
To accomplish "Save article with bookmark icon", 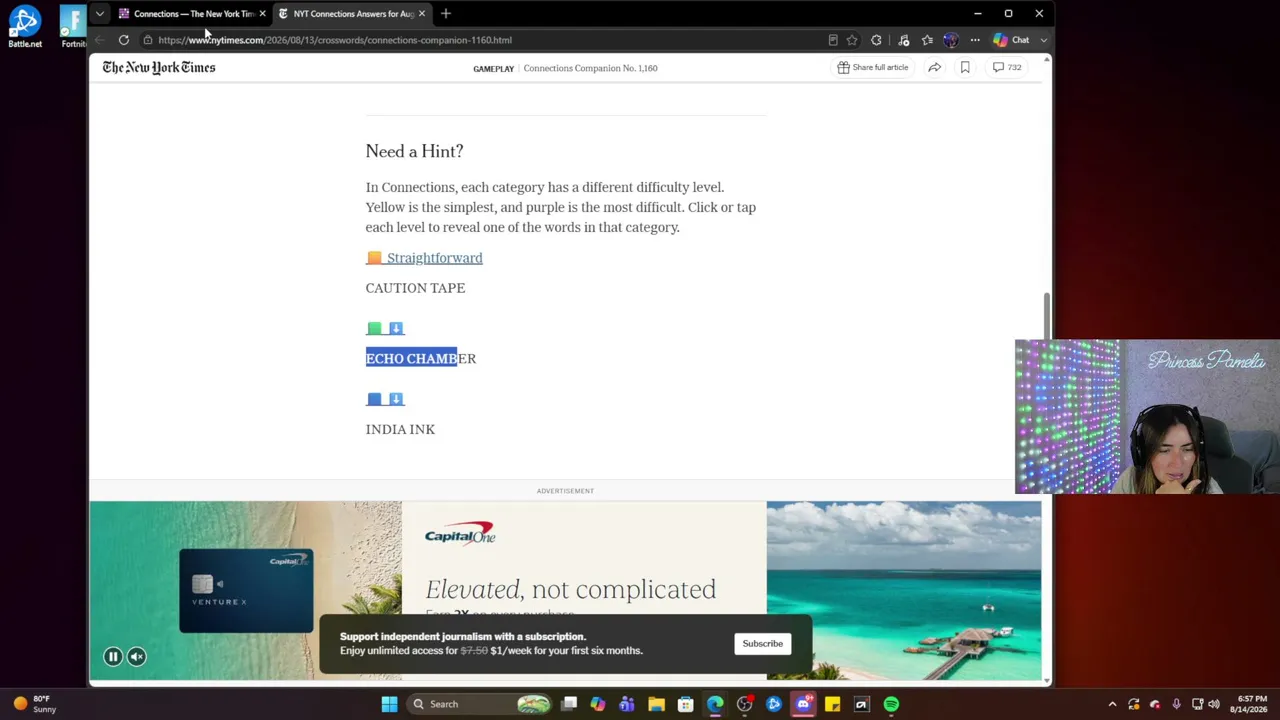I will point(965,67).
